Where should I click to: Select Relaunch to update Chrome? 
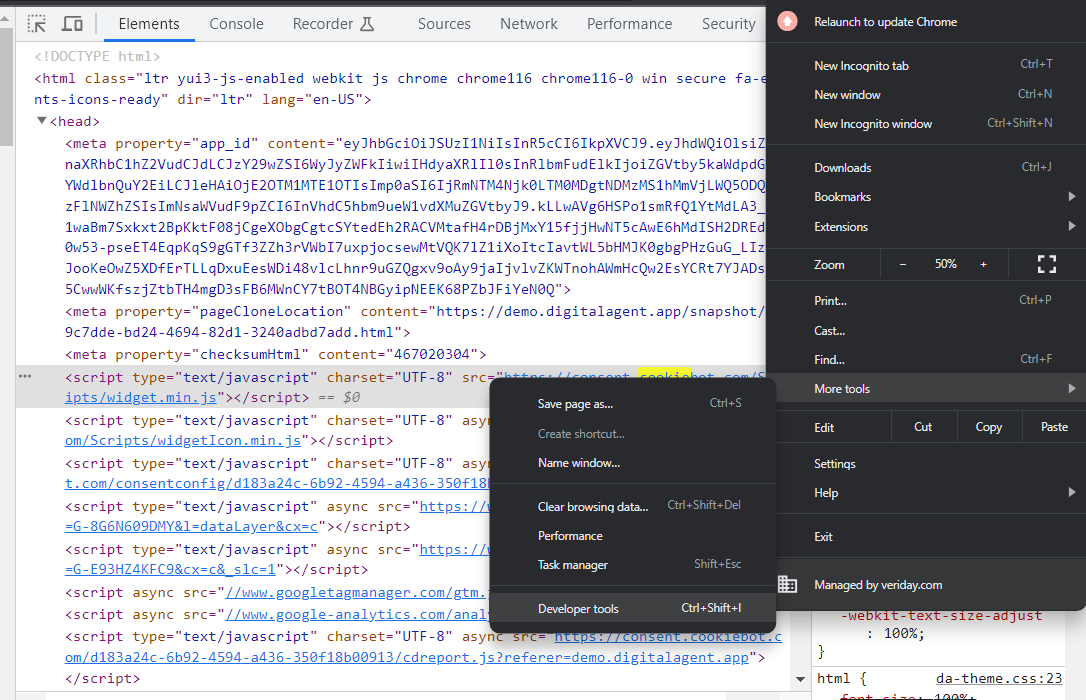pos(885,22)
